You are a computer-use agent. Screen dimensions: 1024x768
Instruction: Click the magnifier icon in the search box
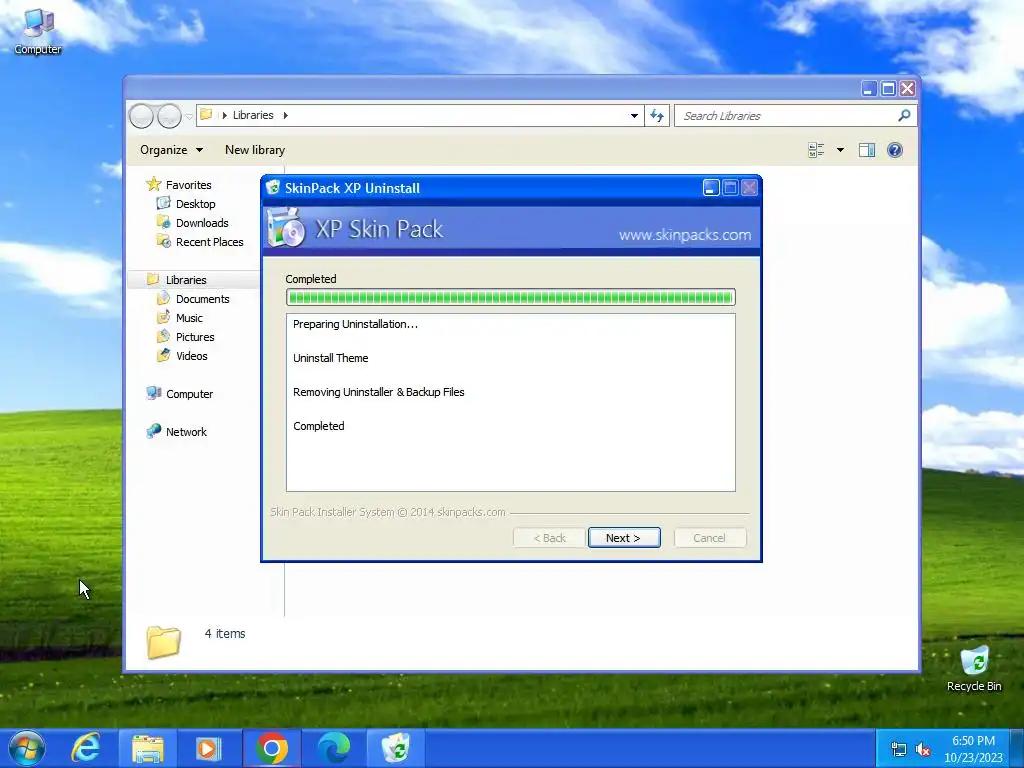coord(904,116)
